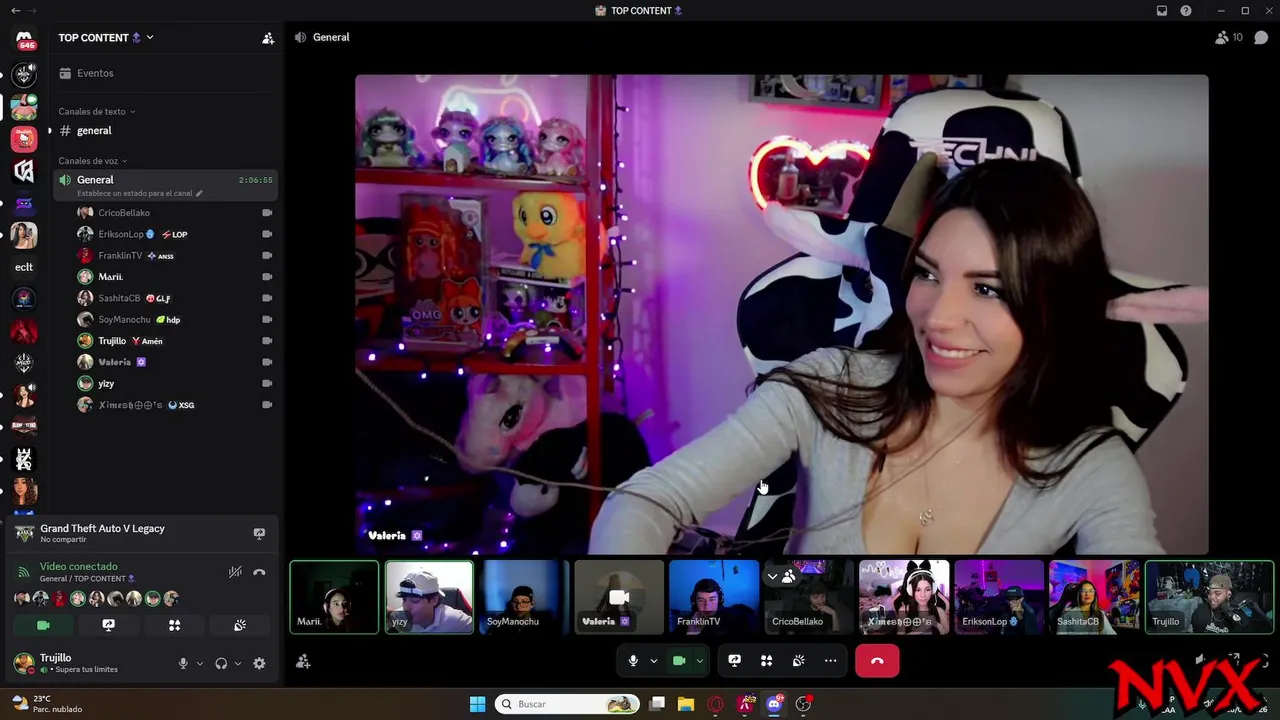Toggle the green camera button in the voice panel
The width and height of the screenshot is (1280, 720).
pyautogui.click(x=43, y=625)
